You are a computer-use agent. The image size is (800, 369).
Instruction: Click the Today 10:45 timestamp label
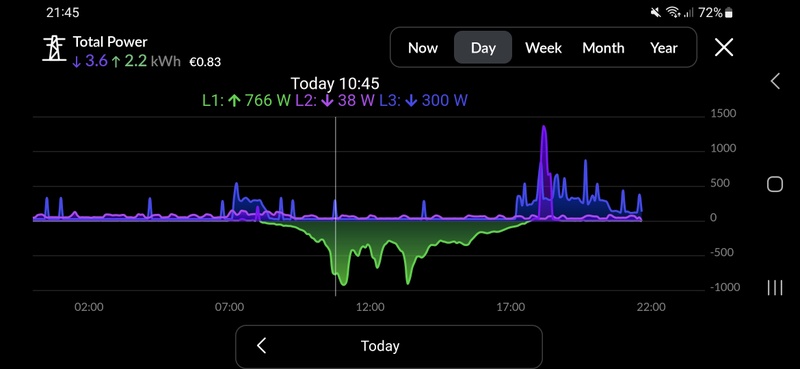point(335,84)
